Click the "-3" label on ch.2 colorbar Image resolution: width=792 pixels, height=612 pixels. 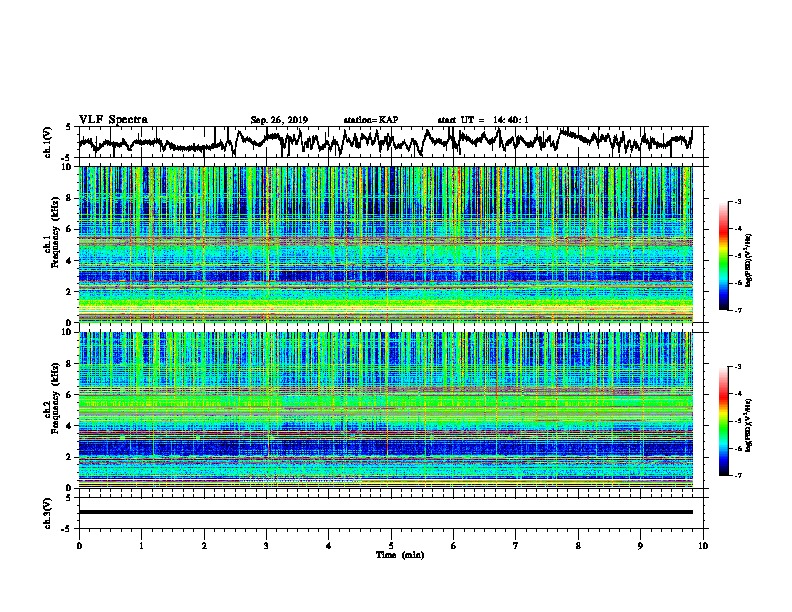(738, 367)
